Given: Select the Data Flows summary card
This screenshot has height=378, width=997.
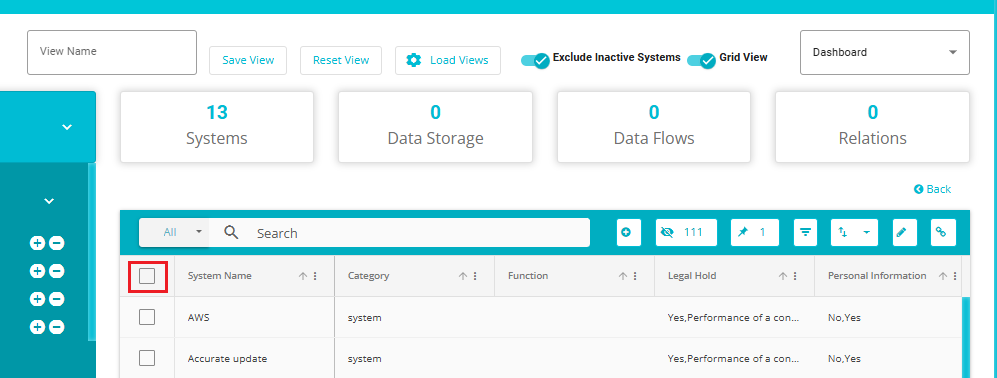Looking at the screenshot, I should click(x=654, y=127).
